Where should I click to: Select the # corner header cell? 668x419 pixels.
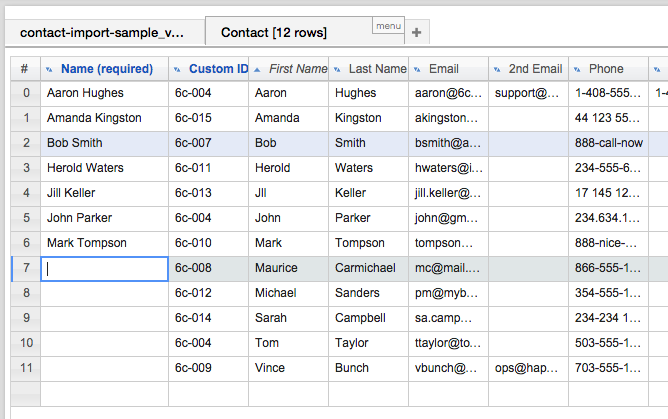click(x=24, y=70)
